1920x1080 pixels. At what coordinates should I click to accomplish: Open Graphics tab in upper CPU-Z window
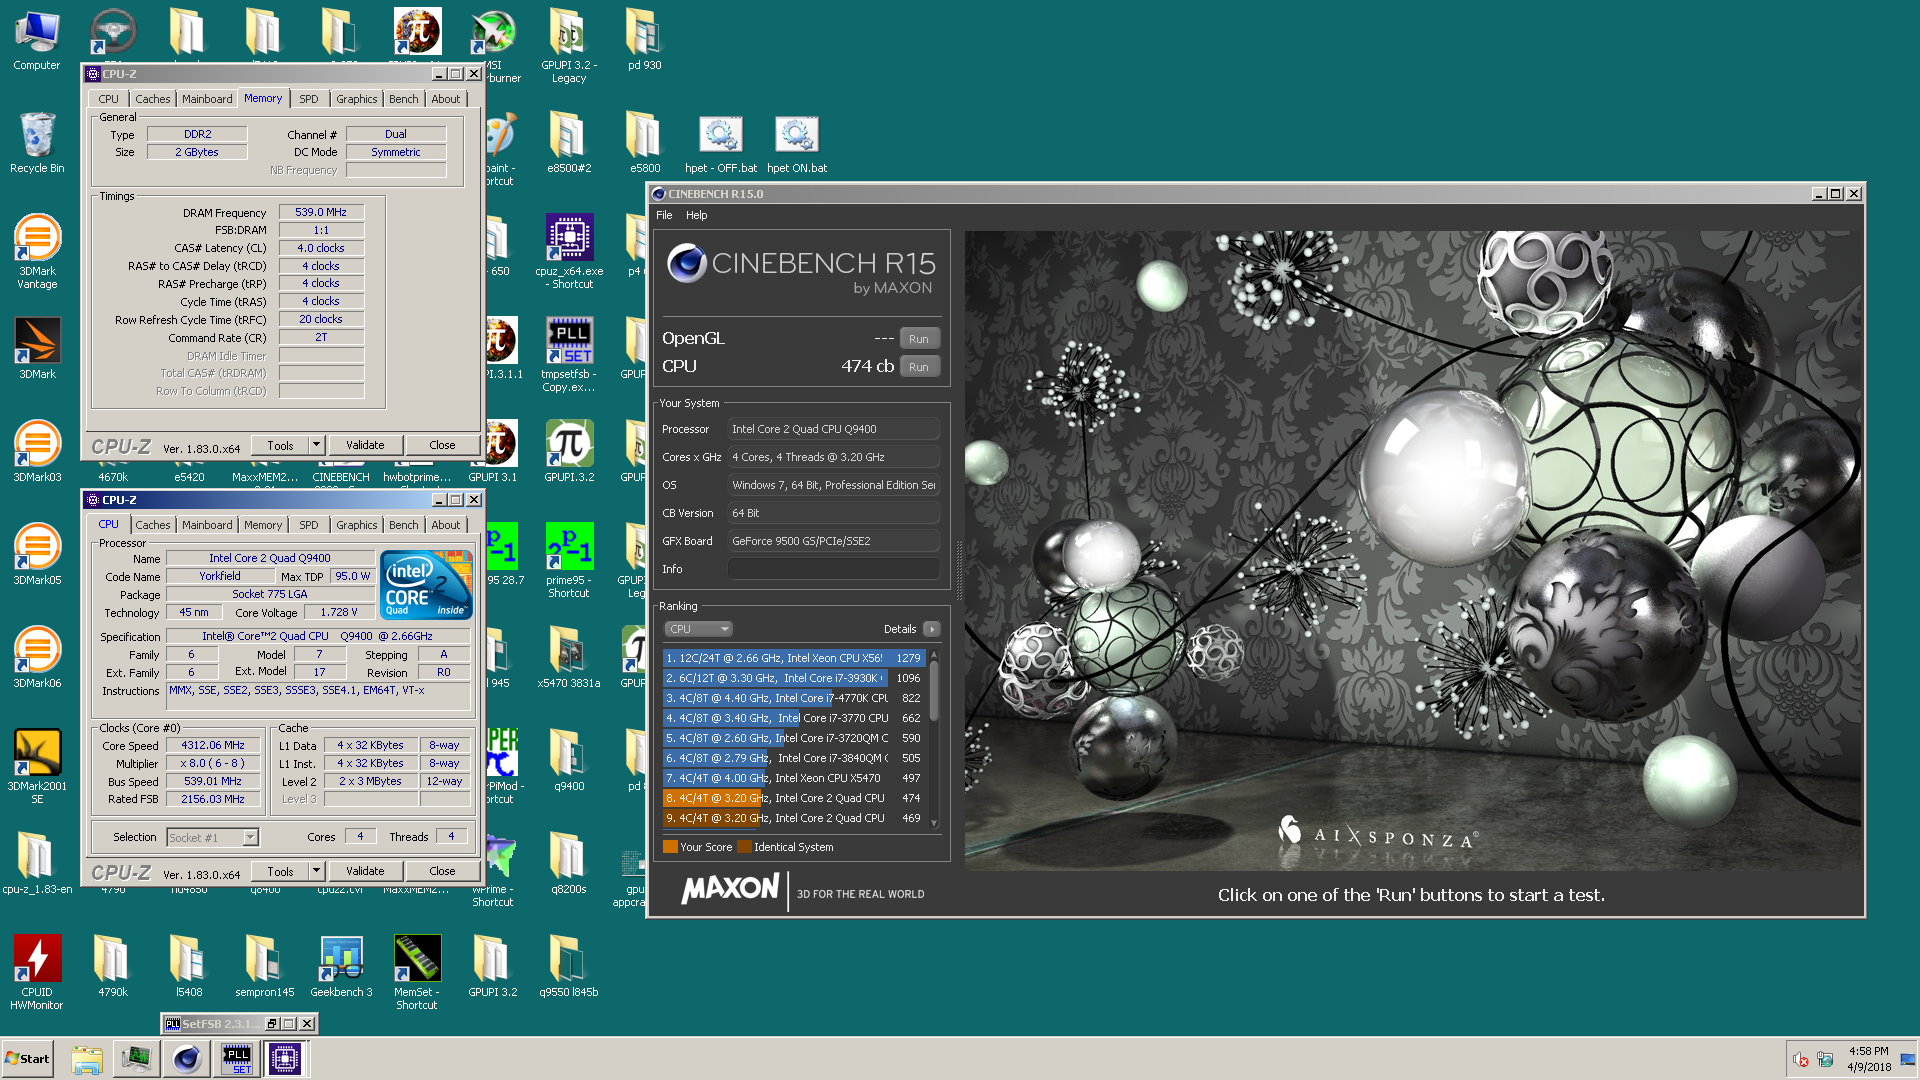click(x=357, y=99)
